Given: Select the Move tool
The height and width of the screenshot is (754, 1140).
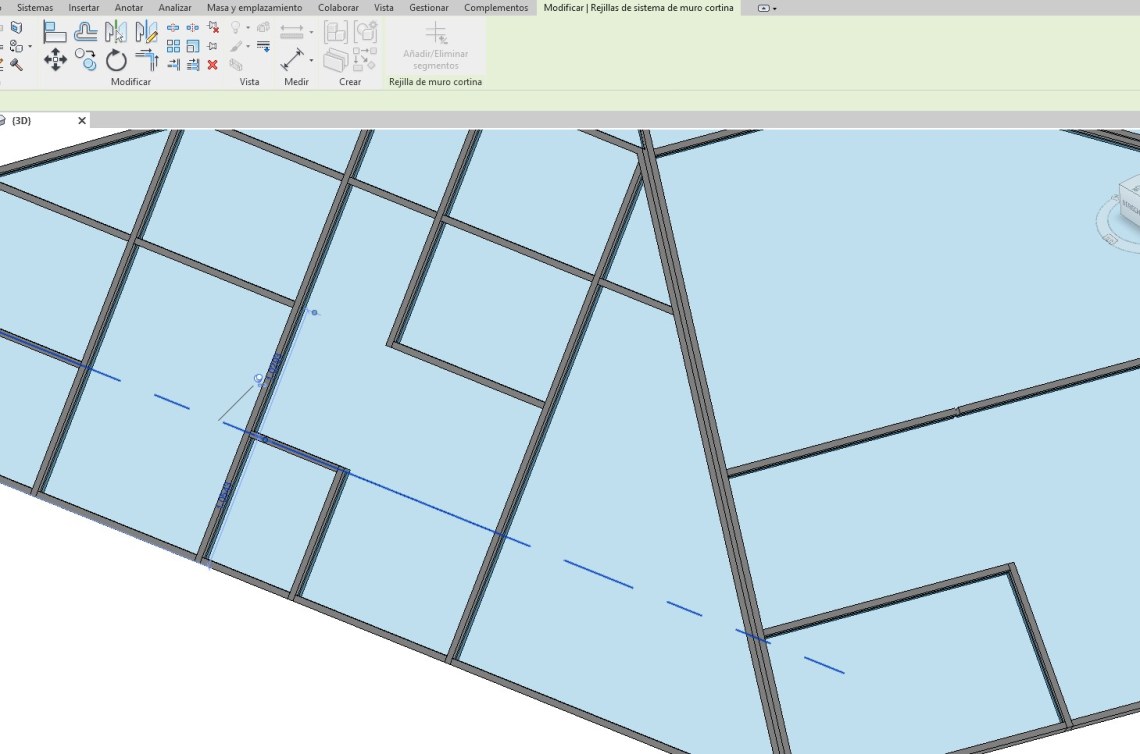Looking at the screenshot, I should tap(55, 61).
